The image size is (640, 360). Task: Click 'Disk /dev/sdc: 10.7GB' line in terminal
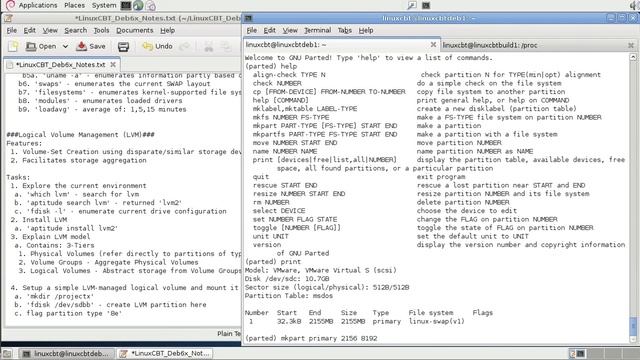[x=287, y=279]
